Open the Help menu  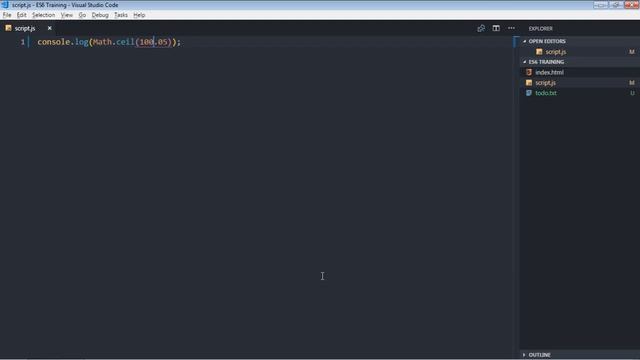139,15
